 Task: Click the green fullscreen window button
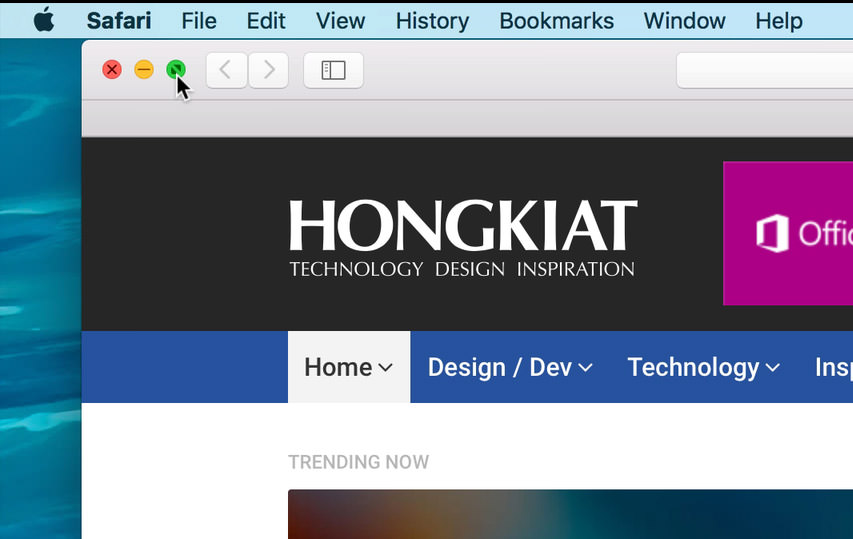point(176,70)
